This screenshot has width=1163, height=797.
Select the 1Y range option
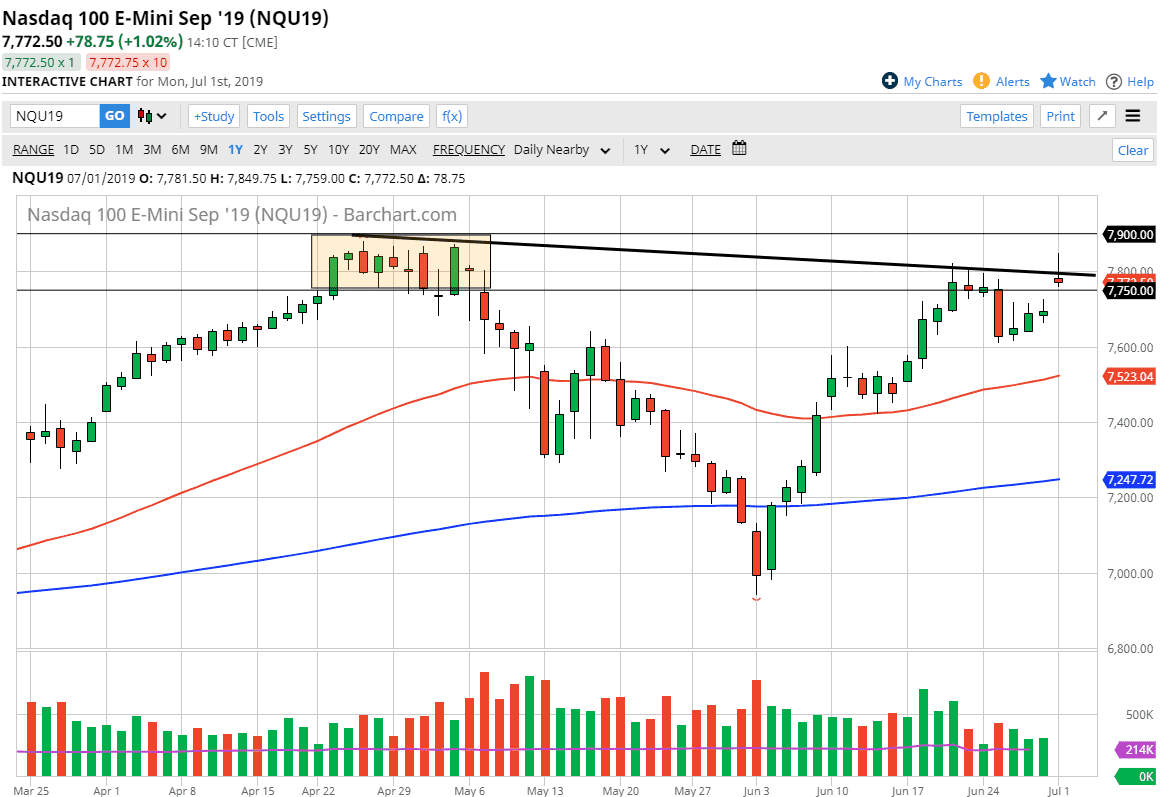235,149
